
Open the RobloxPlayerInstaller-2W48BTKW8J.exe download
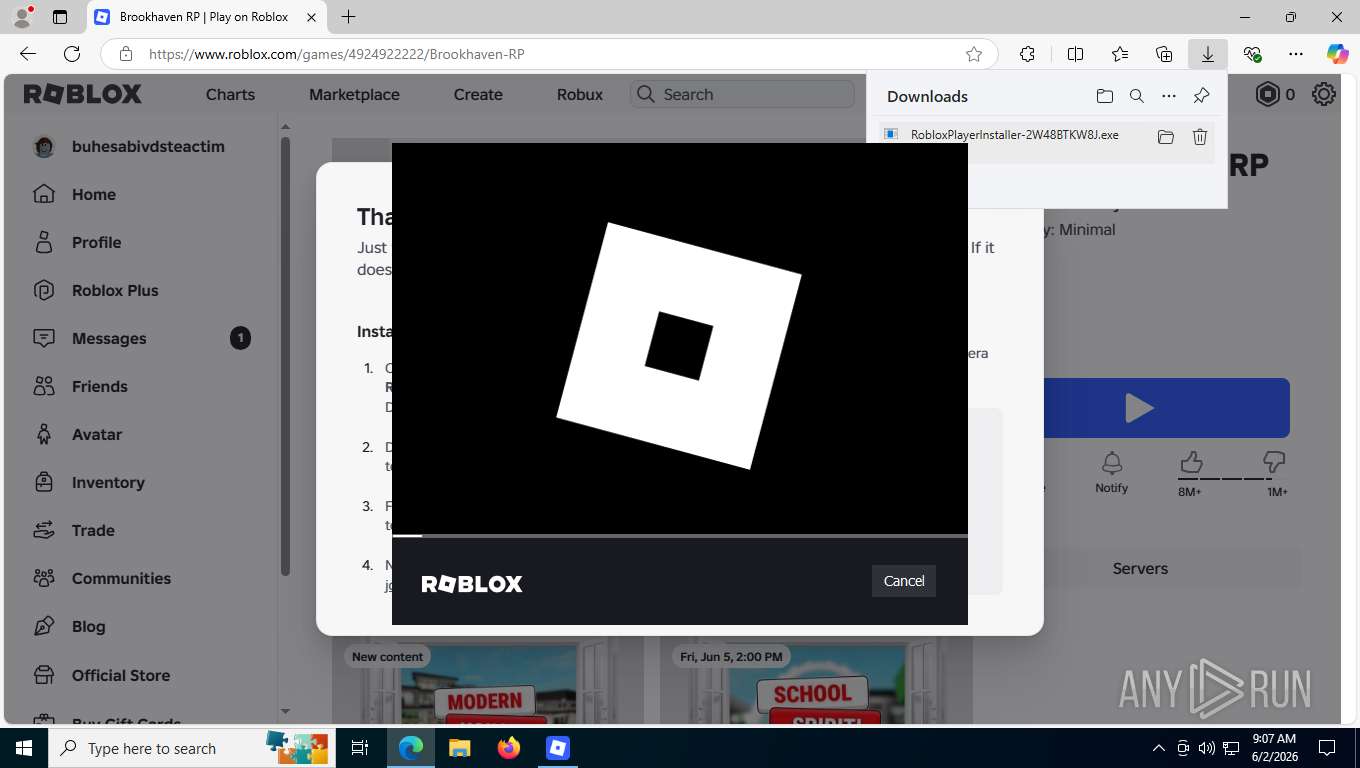pyautogui.click(x=1014, y=135)
